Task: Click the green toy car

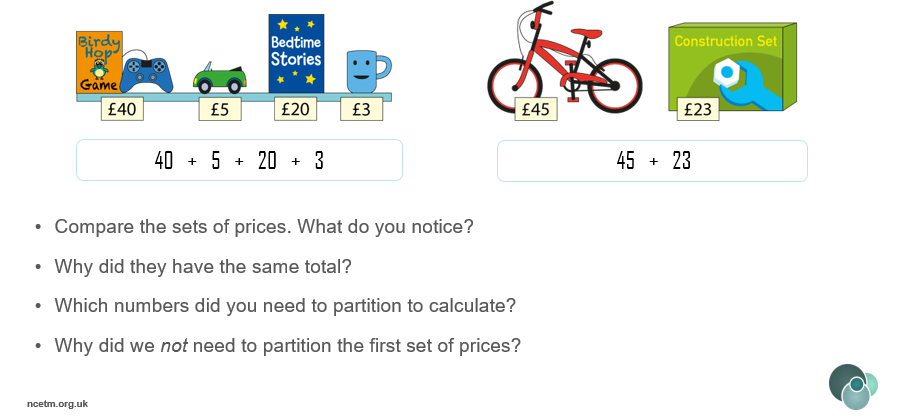Action: tap(220, 78)
